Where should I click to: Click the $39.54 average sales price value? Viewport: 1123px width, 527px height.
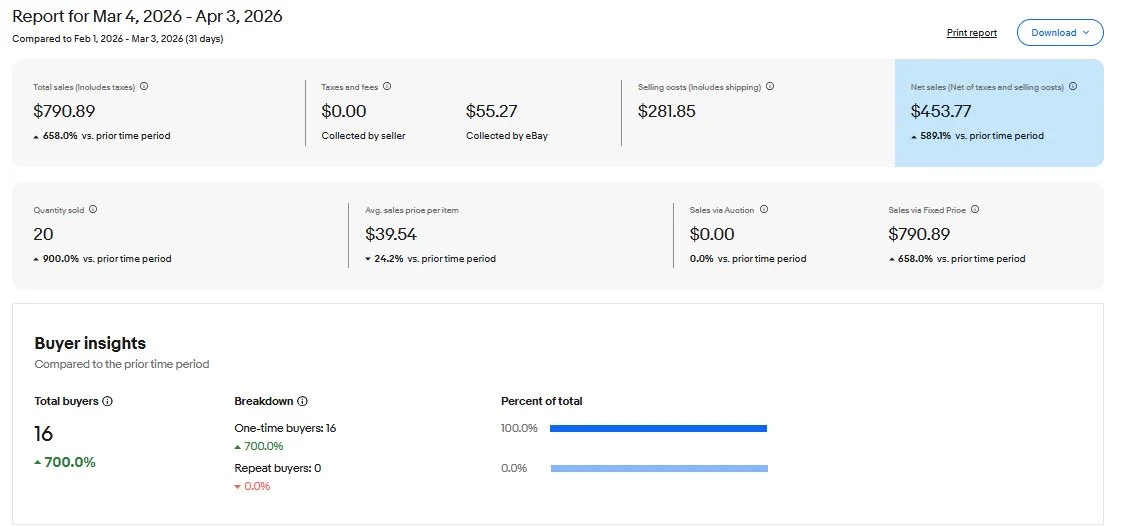pos(391,235)
